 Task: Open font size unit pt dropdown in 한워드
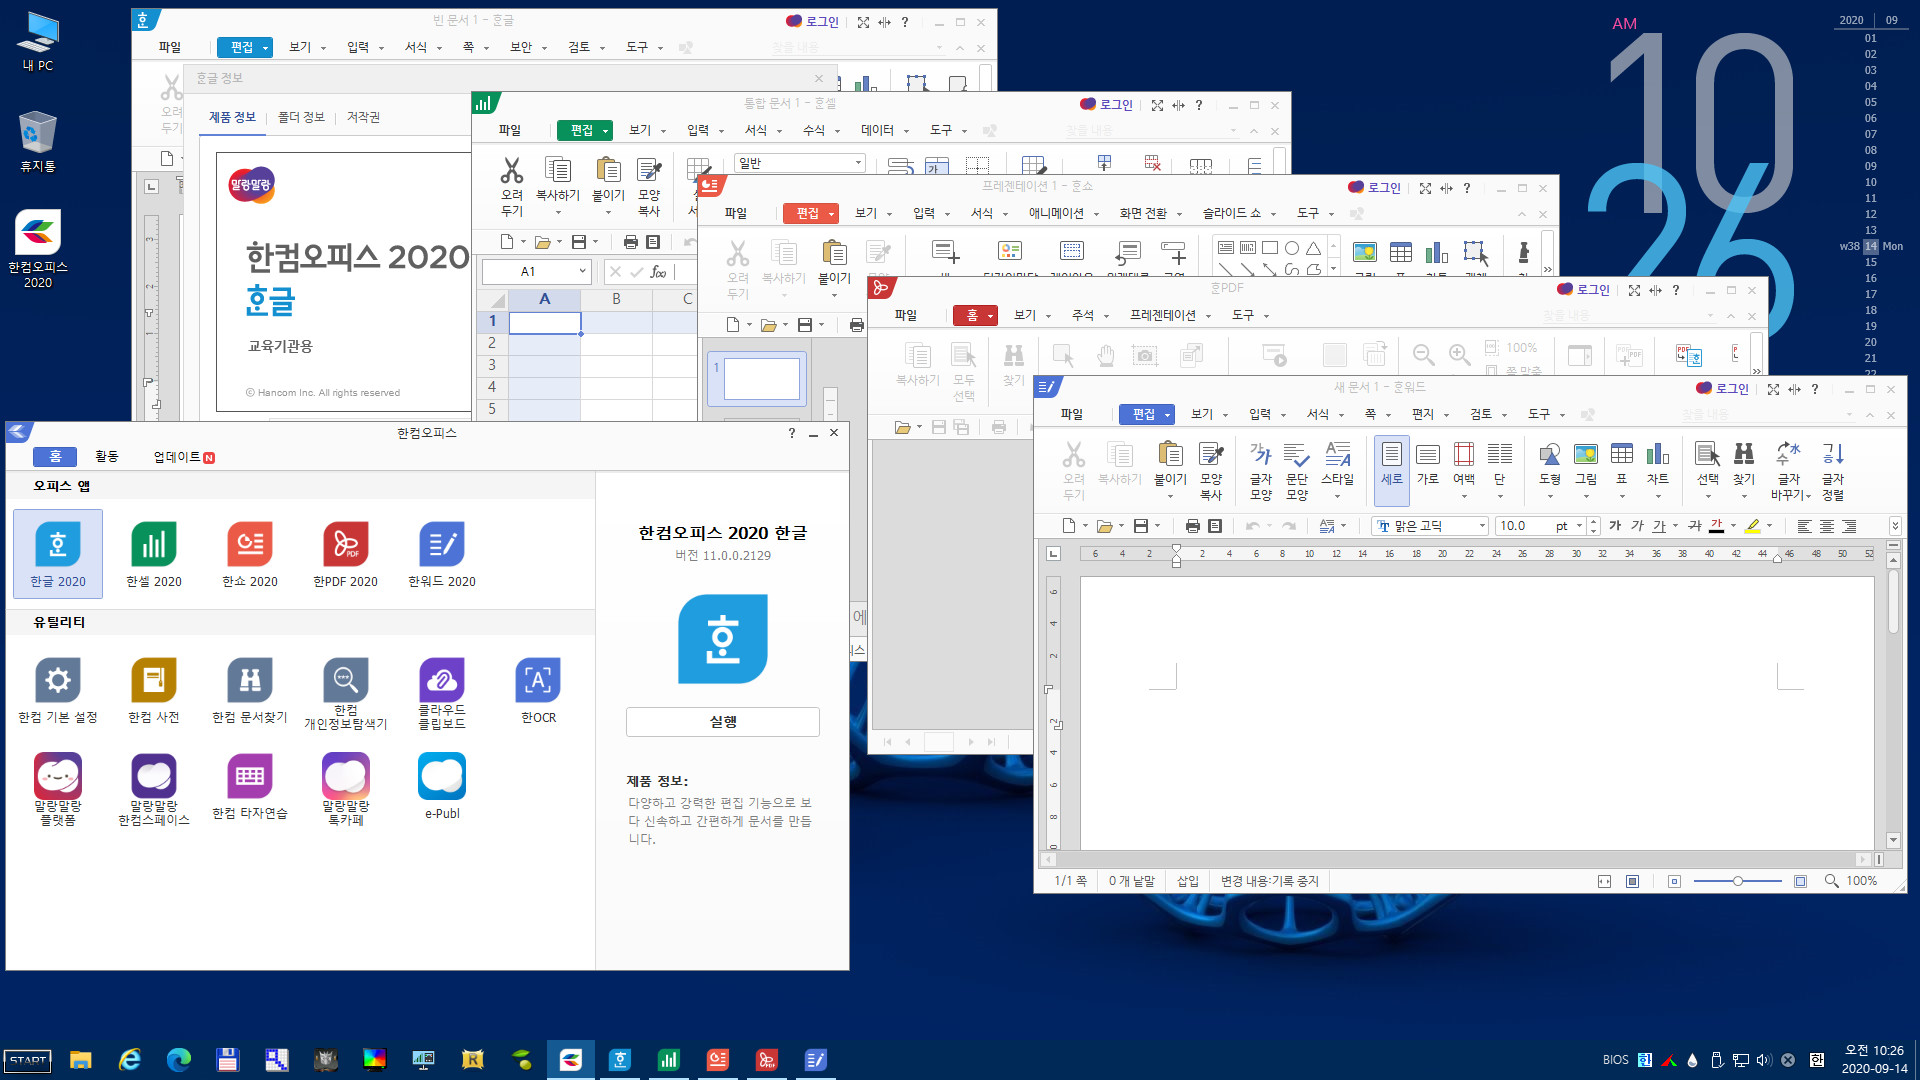[x=1580, y=526]
